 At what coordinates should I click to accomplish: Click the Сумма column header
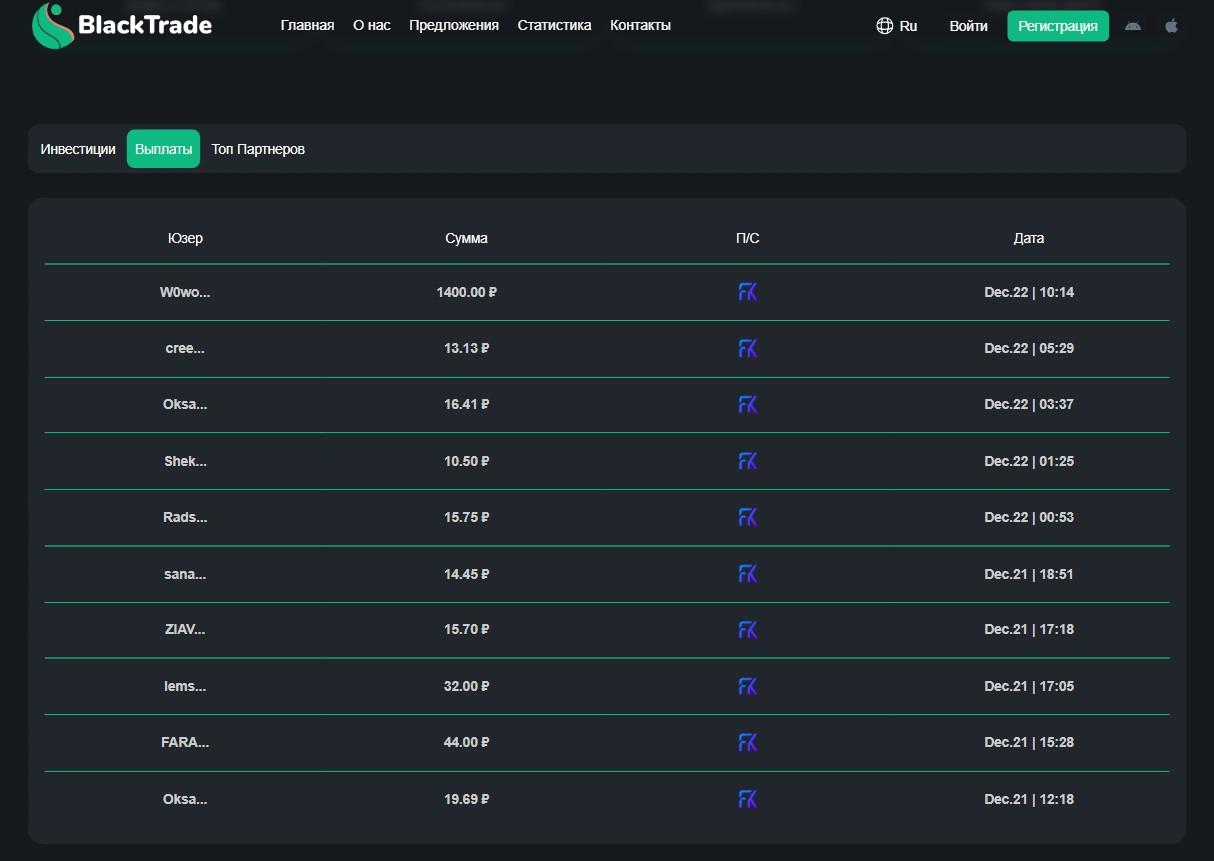click(466, 238)
